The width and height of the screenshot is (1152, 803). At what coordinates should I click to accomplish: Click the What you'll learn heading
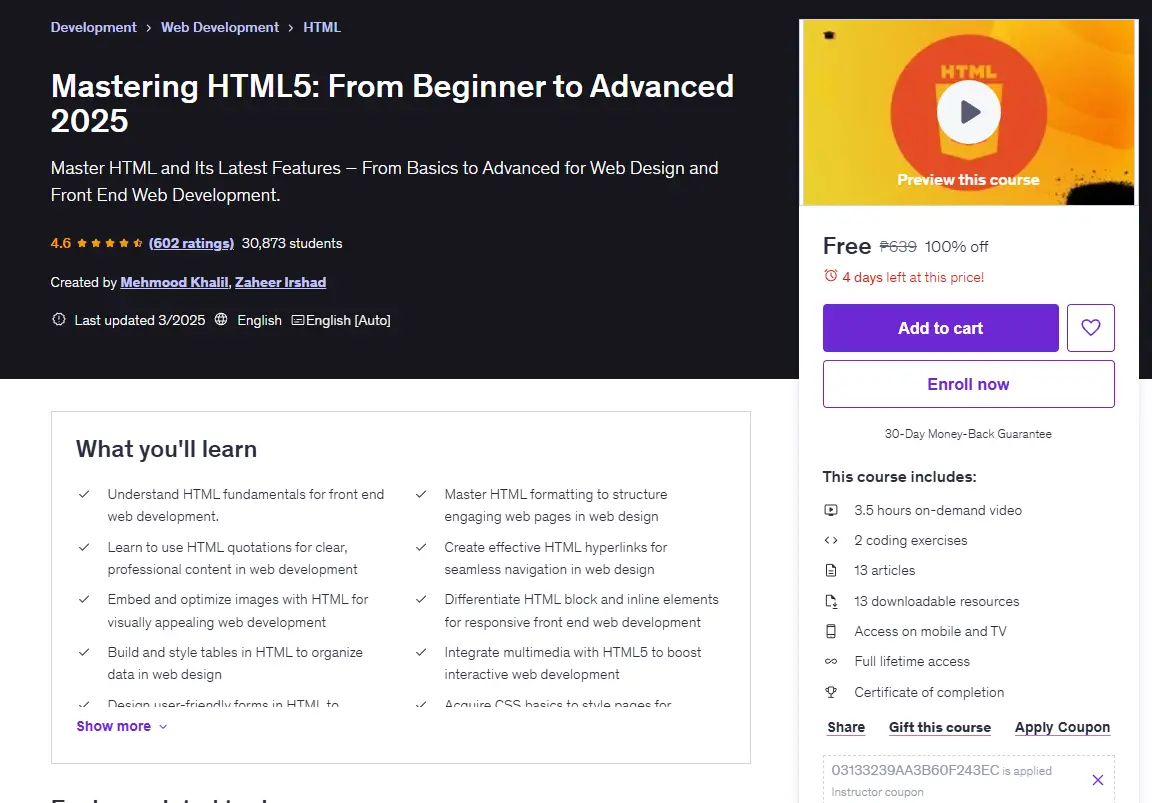pyautogui.click(x=167, y=449)
